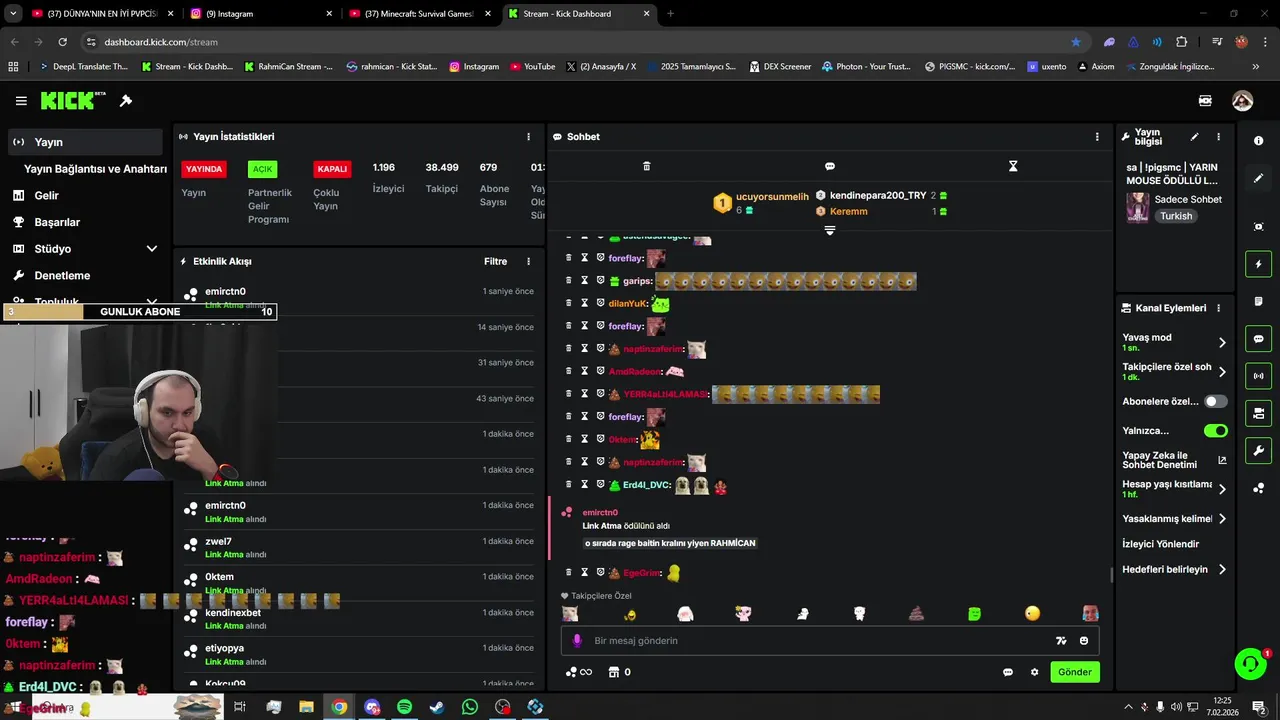Click the three-dots cluster icon in the right sidebar

tap(1258, 488)
